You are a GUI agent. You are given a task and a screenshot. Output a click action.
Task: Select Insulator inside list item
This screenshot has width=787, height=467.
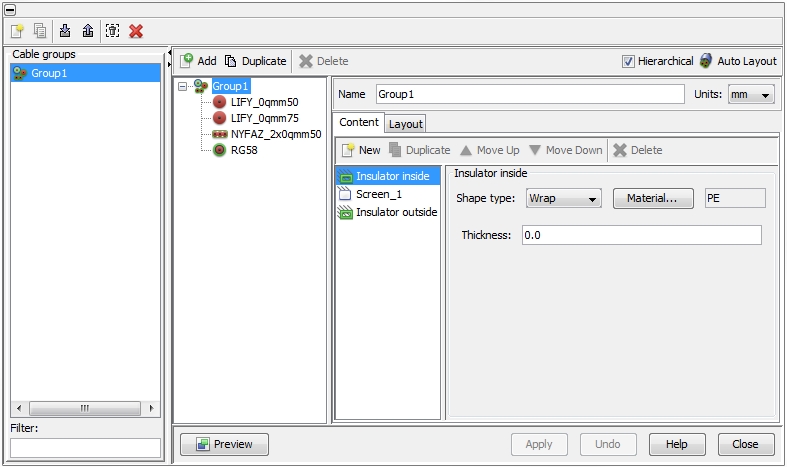point(388,176)
